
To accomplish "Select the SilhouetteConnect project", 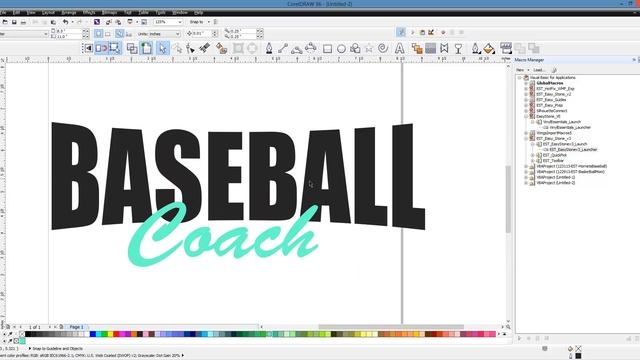I will point(552,111).
